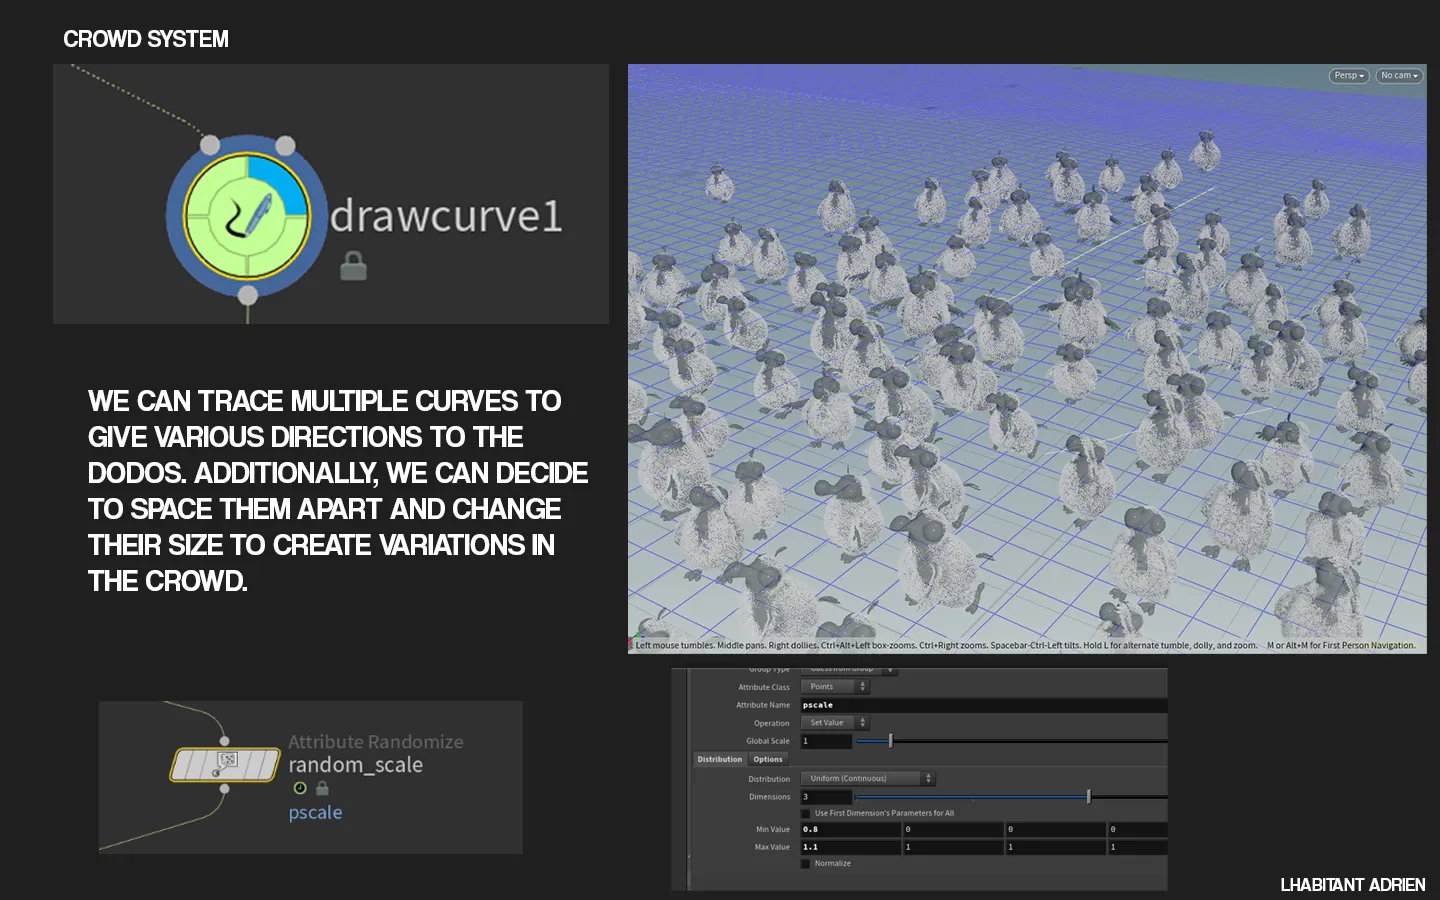
Task: Click the output connector below random_scale node
Action: 224,788
